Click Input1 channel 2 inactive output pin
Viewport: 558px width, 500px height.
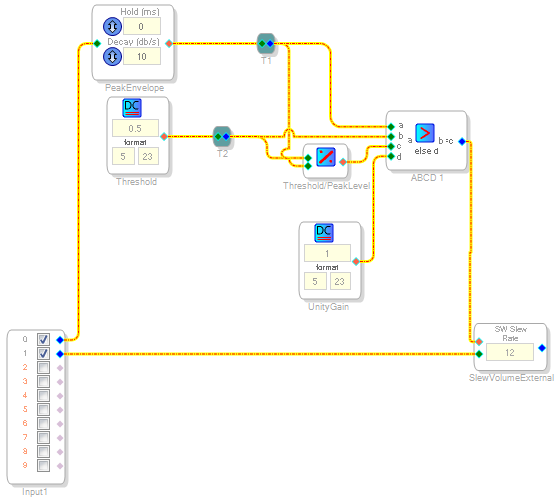point(60,368)
